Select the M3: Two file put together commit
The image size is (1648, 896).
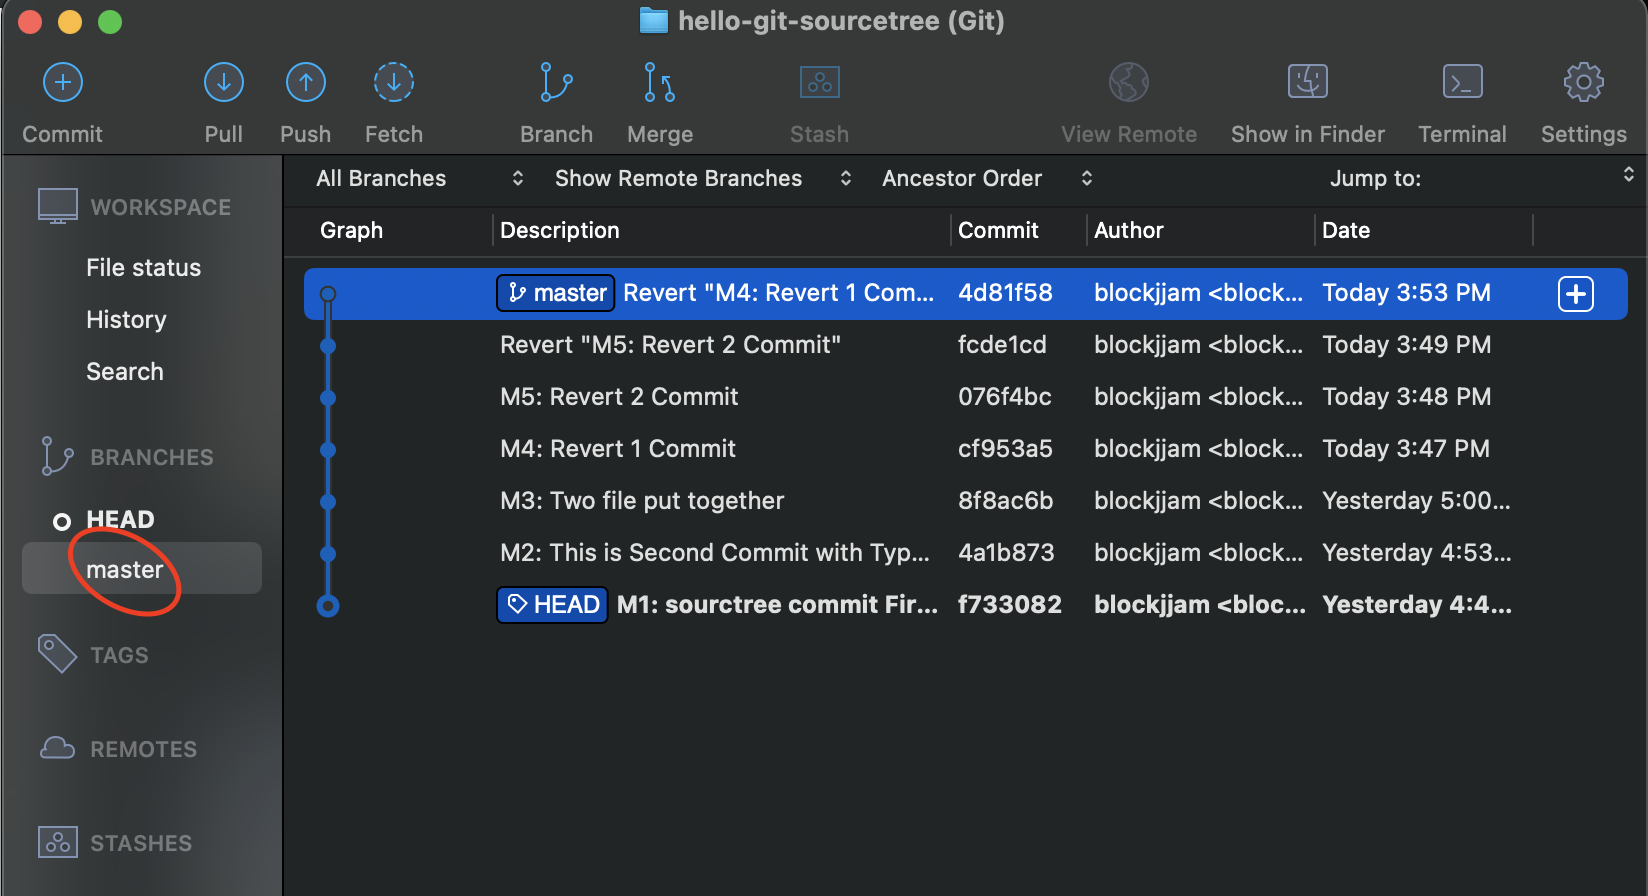pyautogui.click(x=642, y=501)
